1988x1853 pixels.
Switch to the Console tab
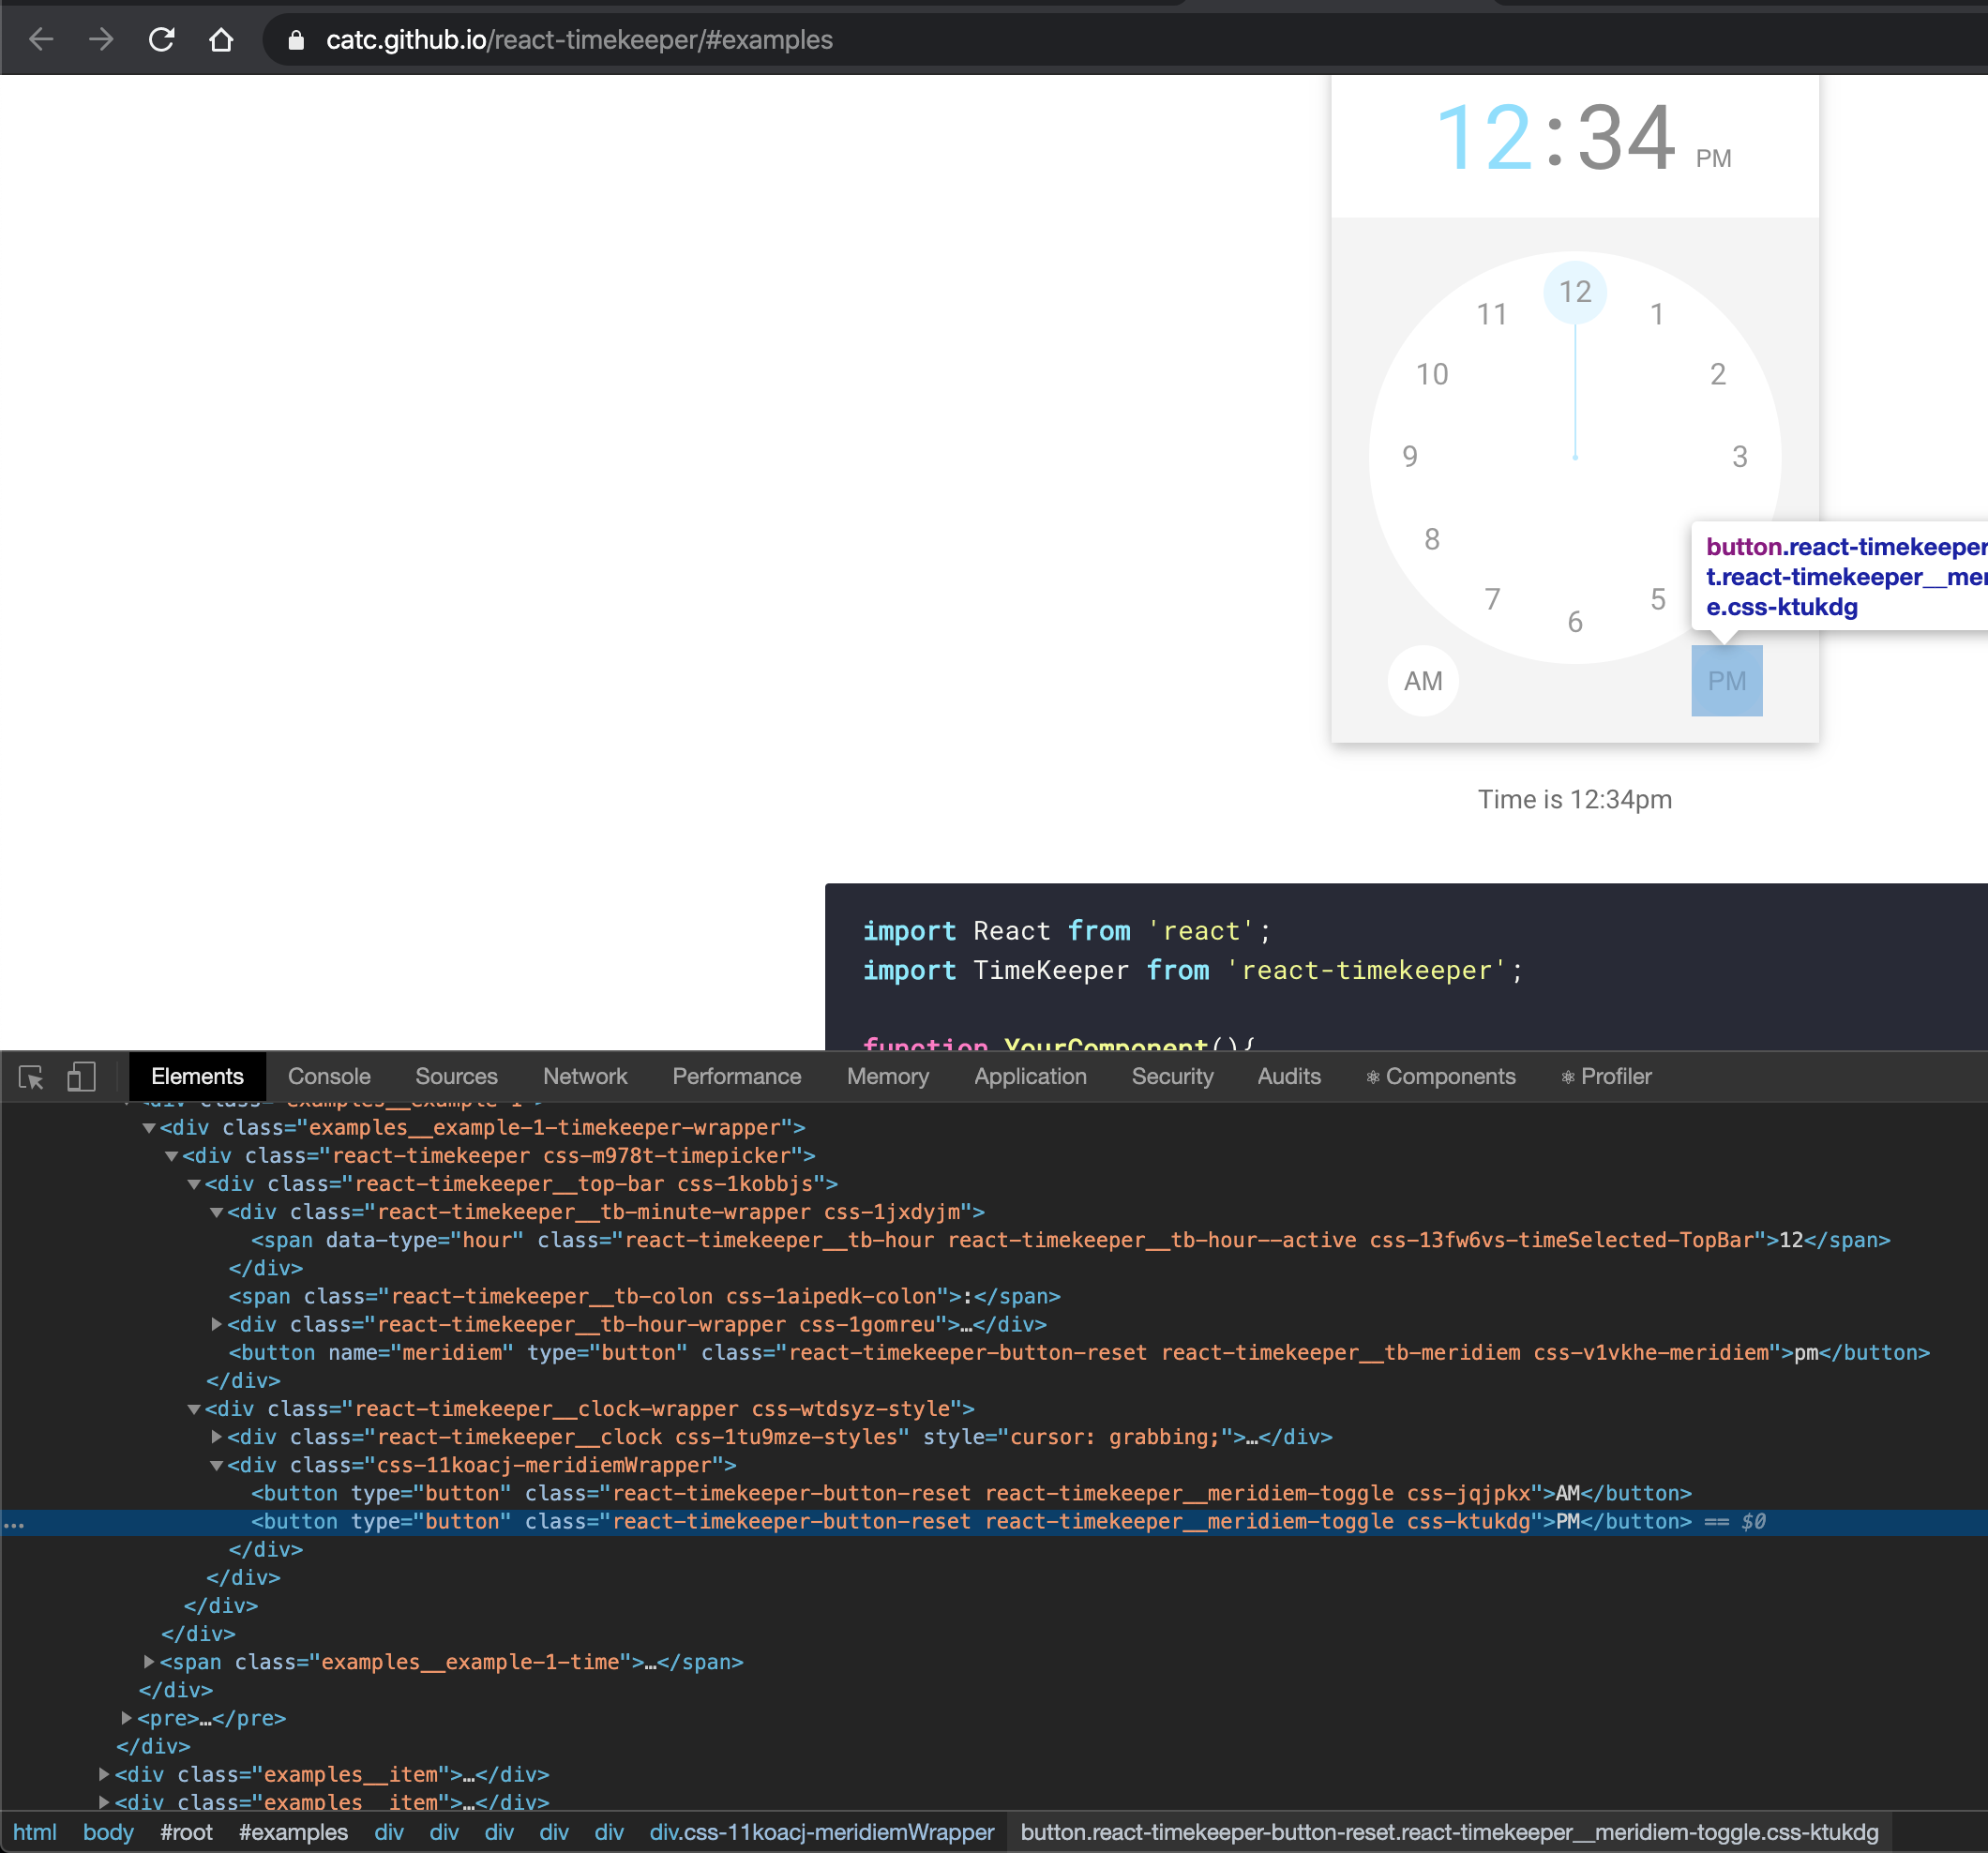pos(328,1077)
